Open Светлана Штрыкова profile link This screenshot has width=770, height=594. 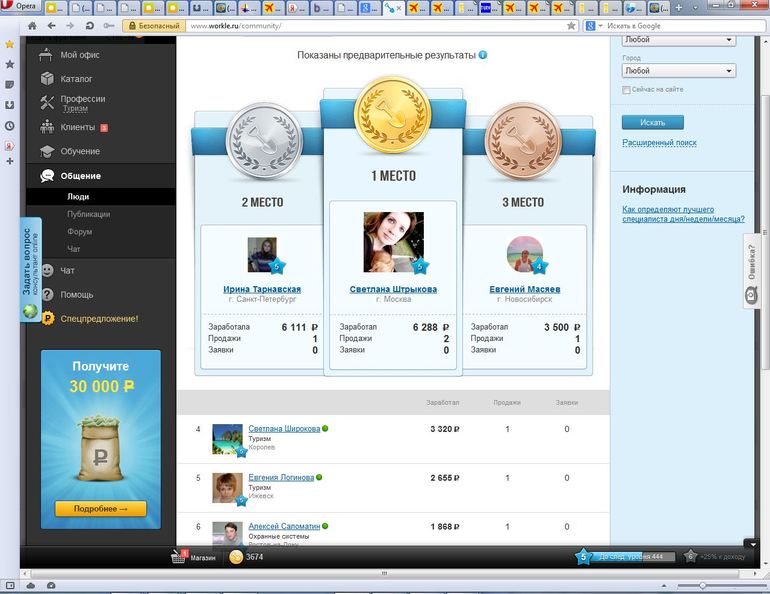[x=393, y=289]
